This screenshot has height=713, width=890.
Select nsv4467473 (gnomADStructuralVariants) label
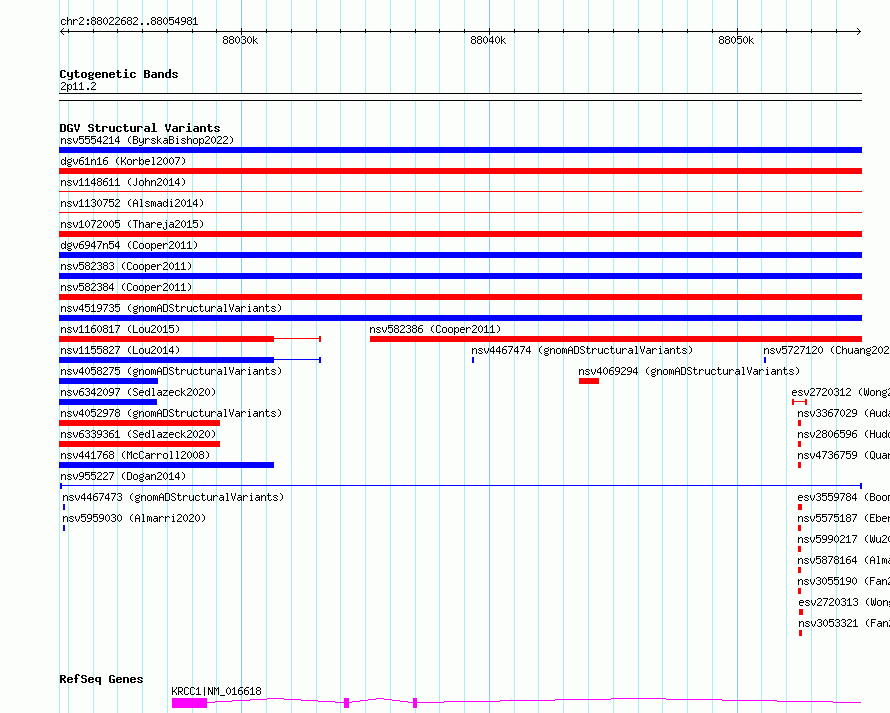point(173,497)
